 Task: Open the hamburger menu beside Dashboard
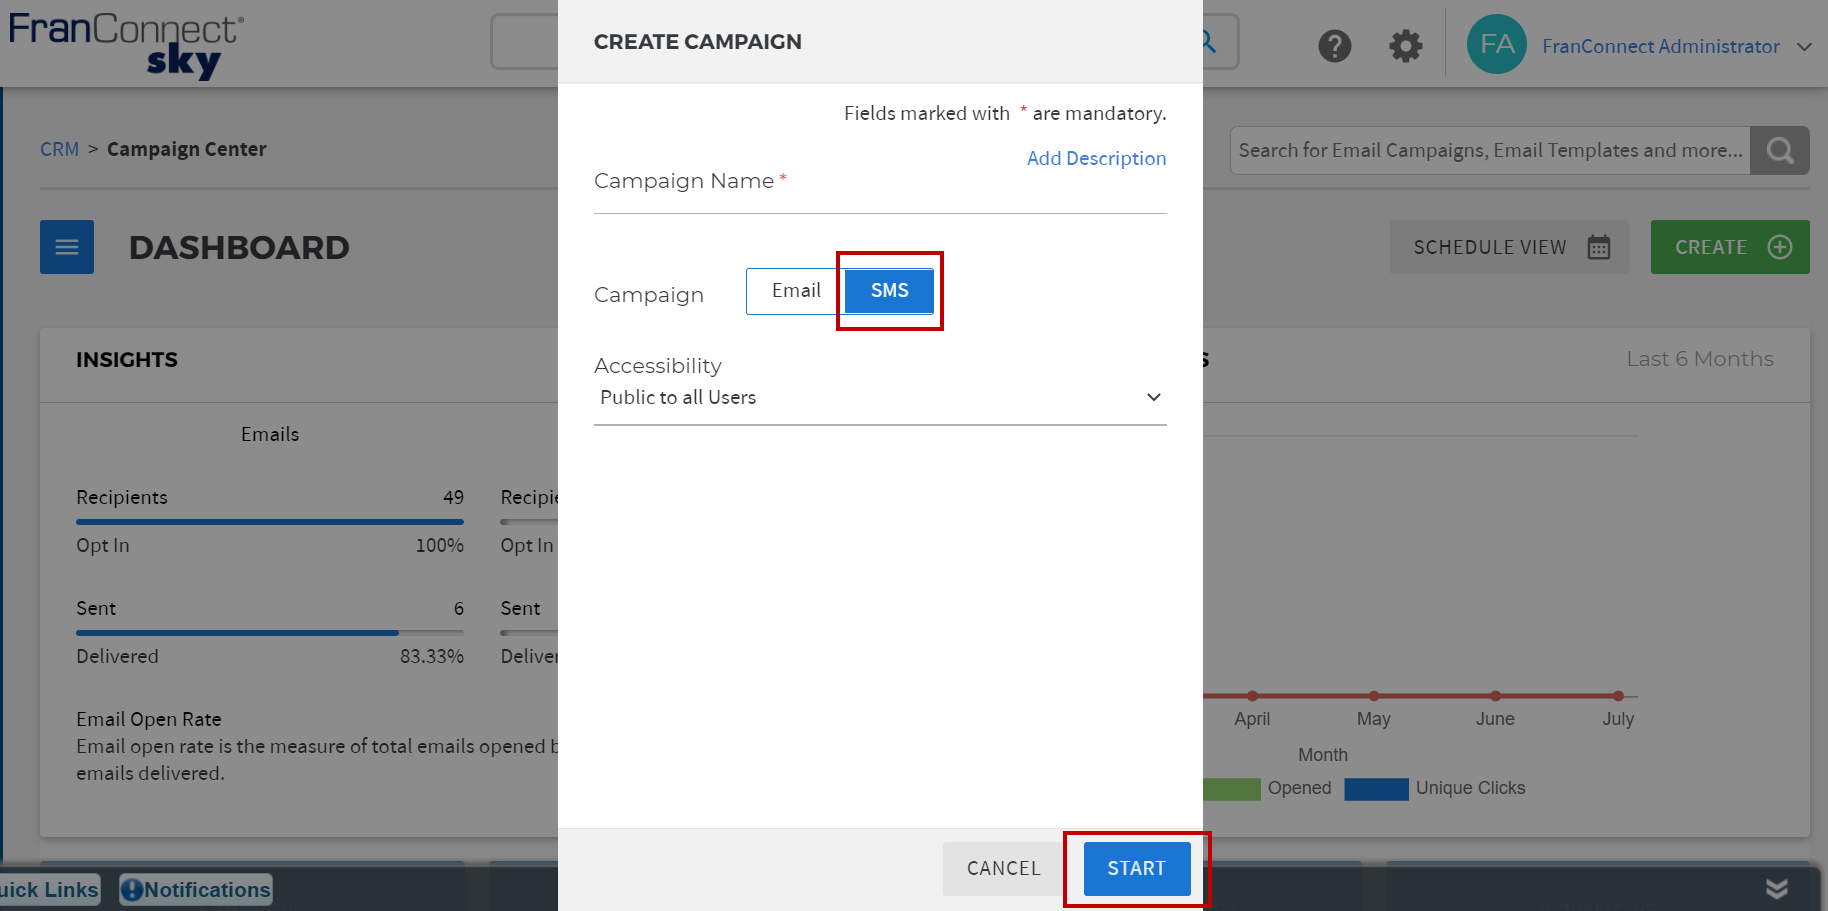(67, 247)
